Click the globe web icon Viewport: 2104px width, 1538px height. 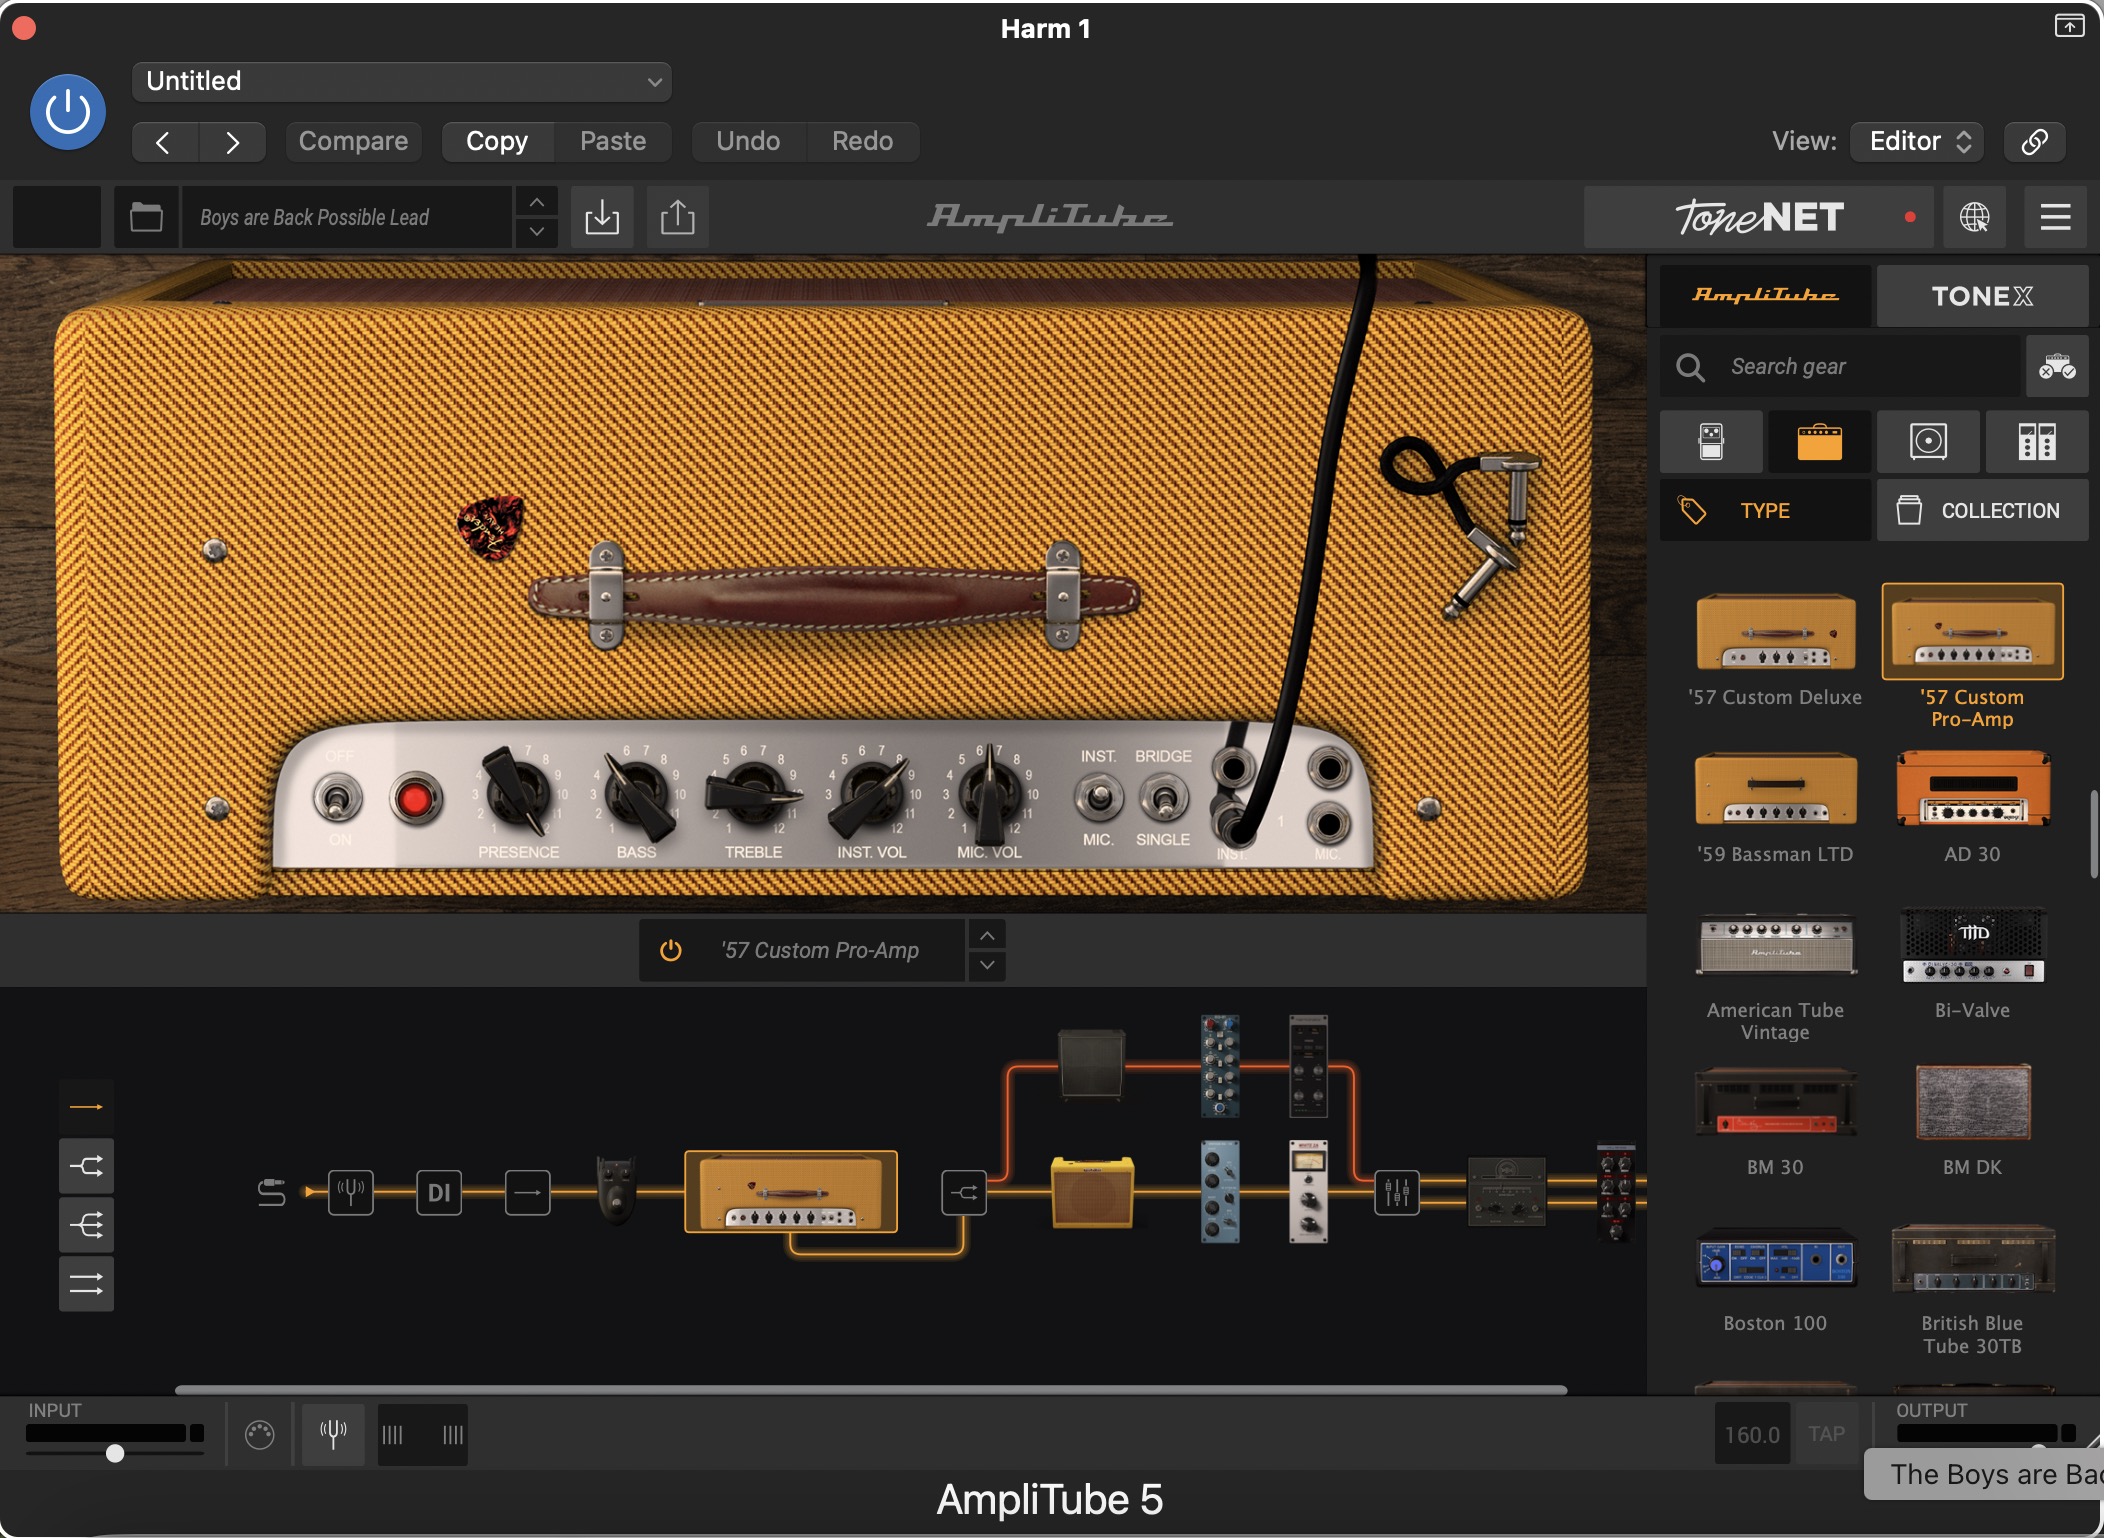[1974, 217]
